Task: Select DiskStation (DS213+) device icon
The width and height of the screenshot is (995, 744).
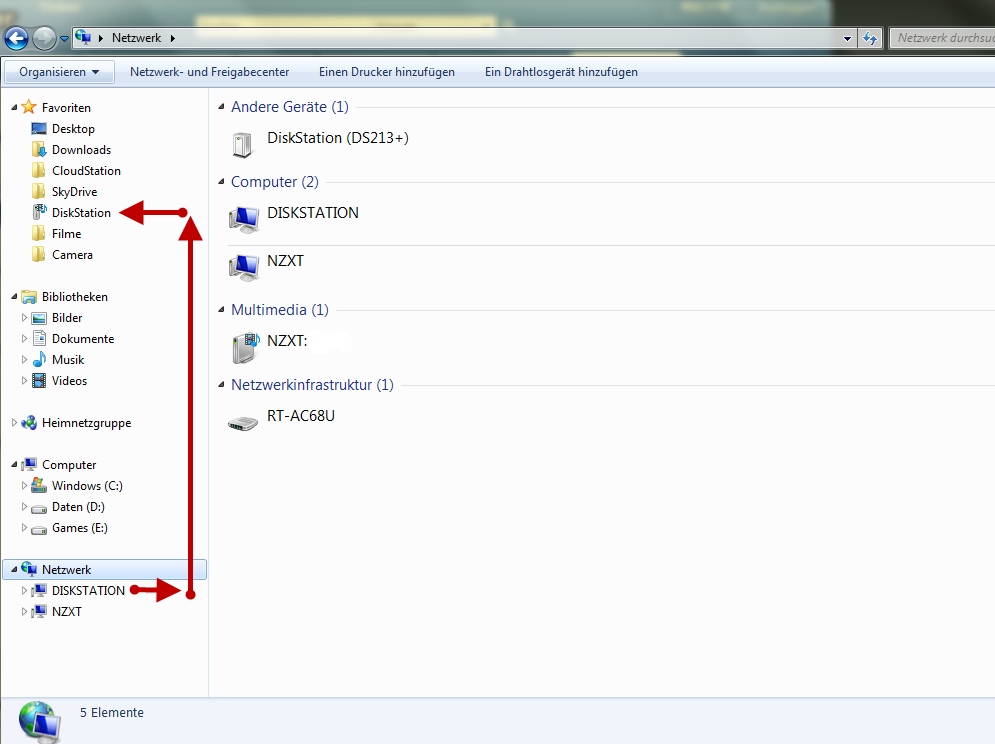Action: point(242,144)
